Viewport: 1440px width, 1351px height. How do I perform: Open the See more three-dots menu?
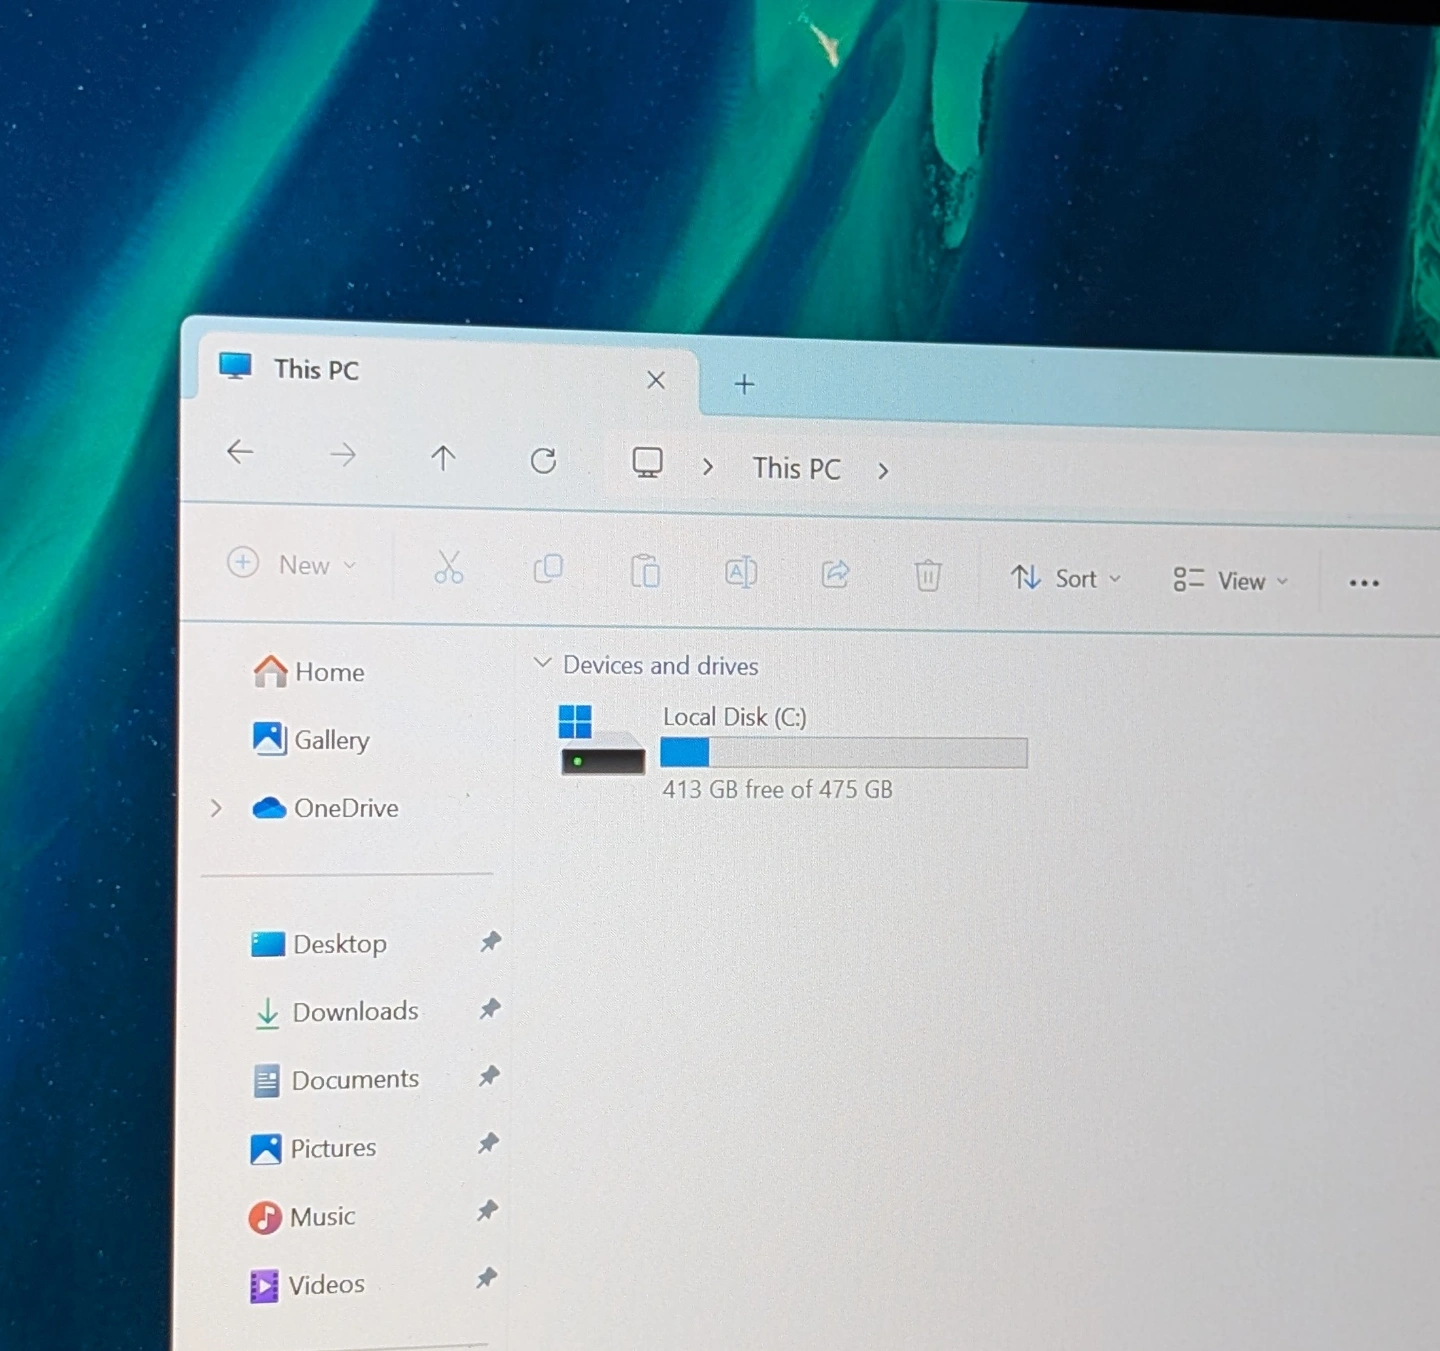click(x=1364, y=583)
